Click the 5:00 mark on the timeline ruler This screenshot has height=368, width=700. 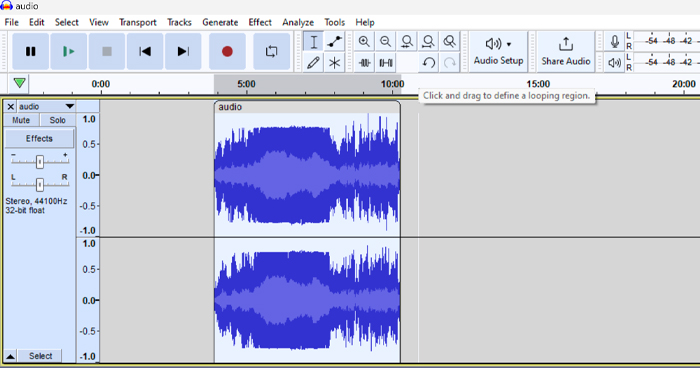click(246, 84)
